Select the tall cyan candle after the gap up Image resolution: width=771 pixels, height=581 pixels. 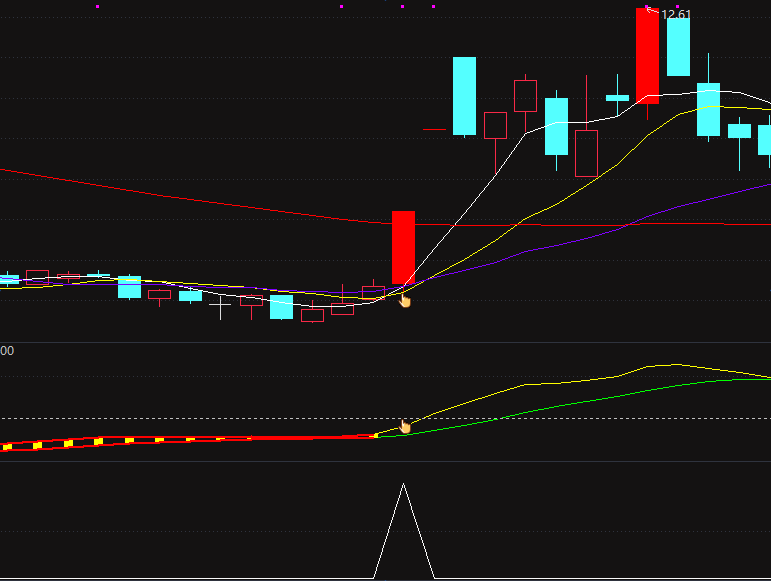click(464, 96)
